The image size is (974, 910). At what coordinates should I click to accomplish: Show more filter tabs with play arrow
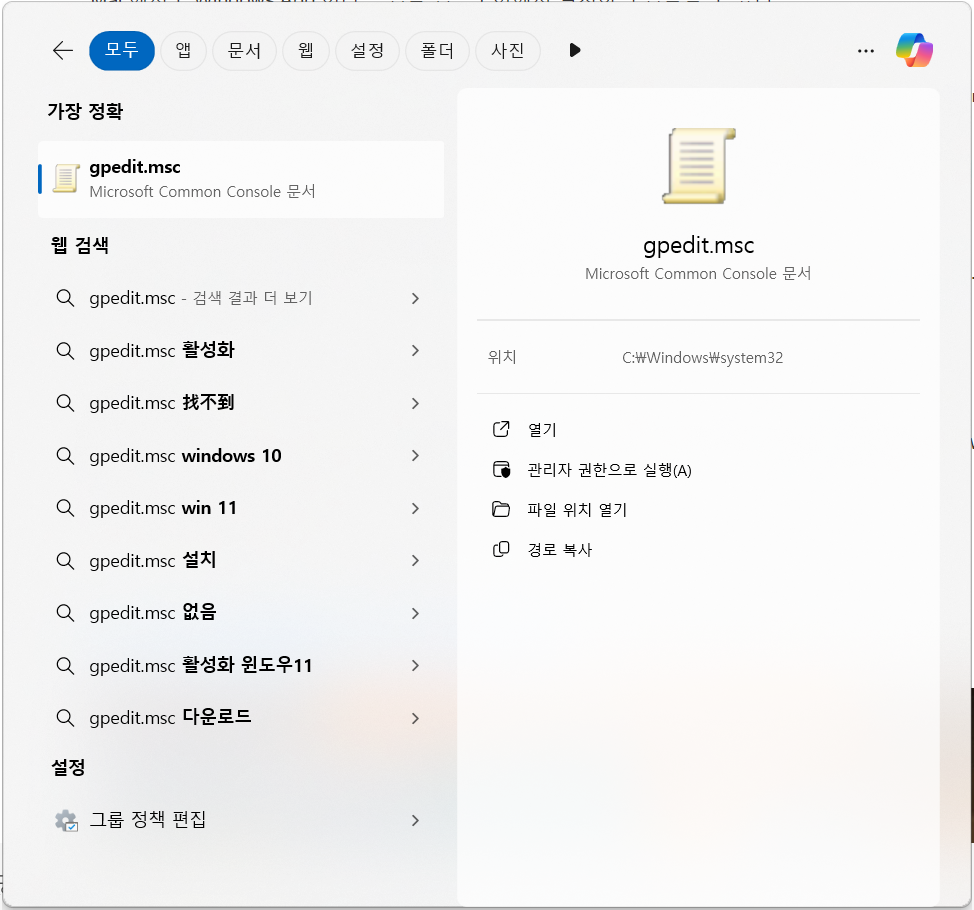[x=575, y=50]
